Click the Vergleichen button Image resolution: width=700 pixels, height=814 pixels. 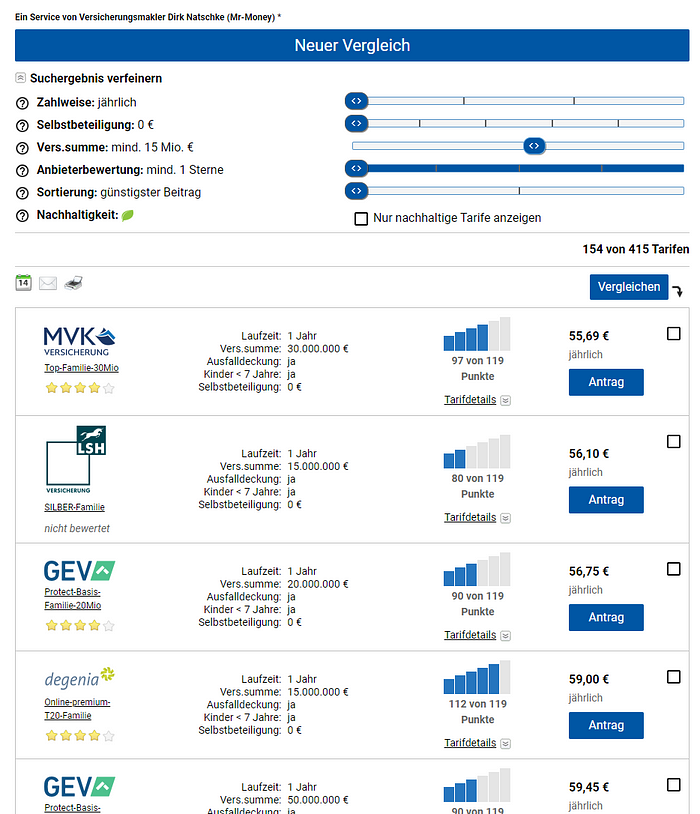pyautogui.click(x=629, y=287)
